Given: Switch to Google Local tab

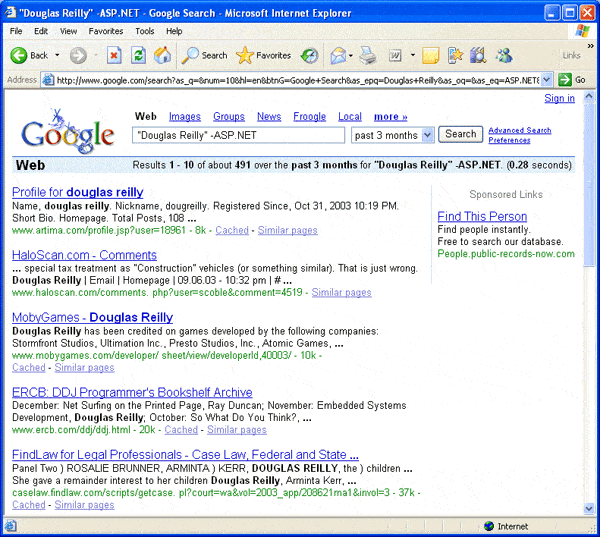Looking at the screenshot, I should tap(350, 117).
